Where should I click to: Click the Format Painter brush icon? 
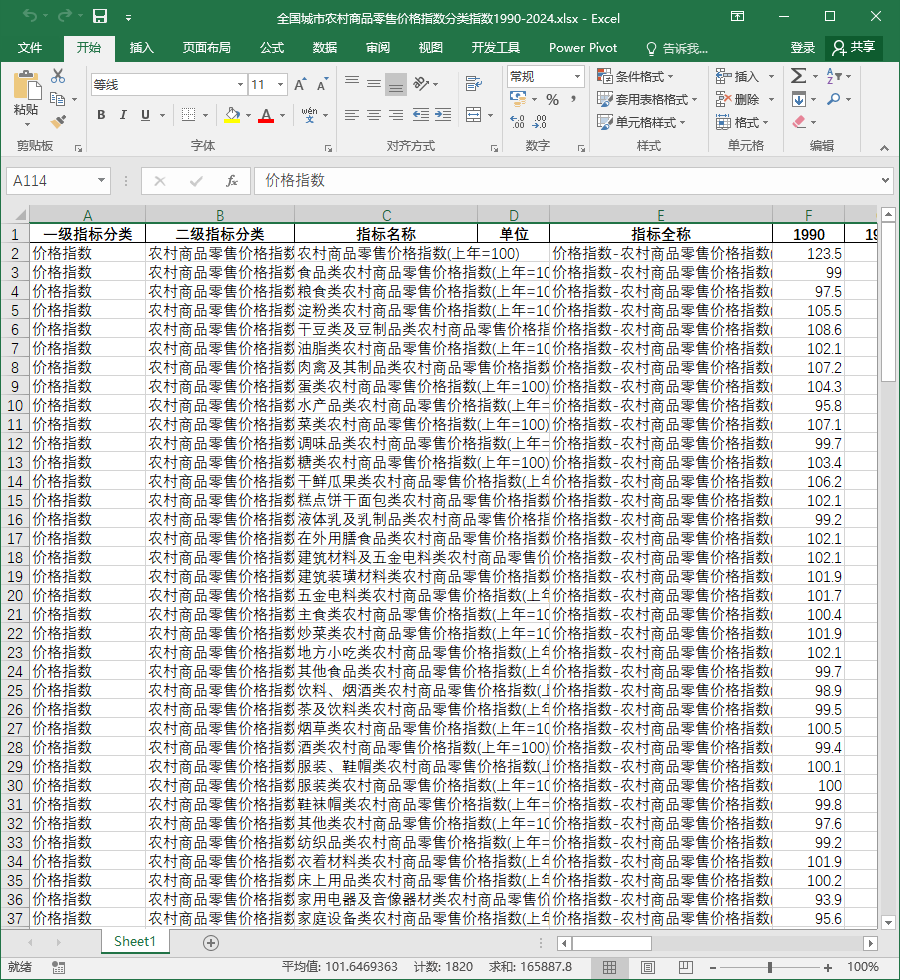[58, 121]
